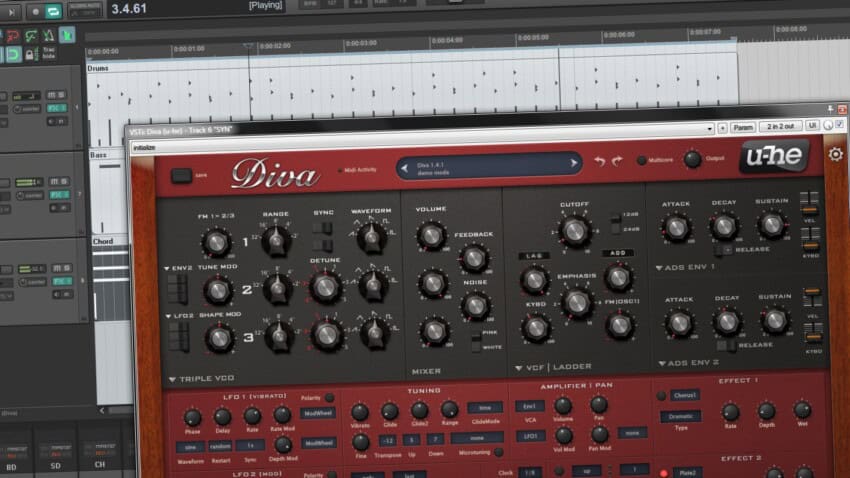Toggle the green envelope toolbar icon
Image resolution: width=850 pixels, height=478 pixels.
tap(31, 36)
